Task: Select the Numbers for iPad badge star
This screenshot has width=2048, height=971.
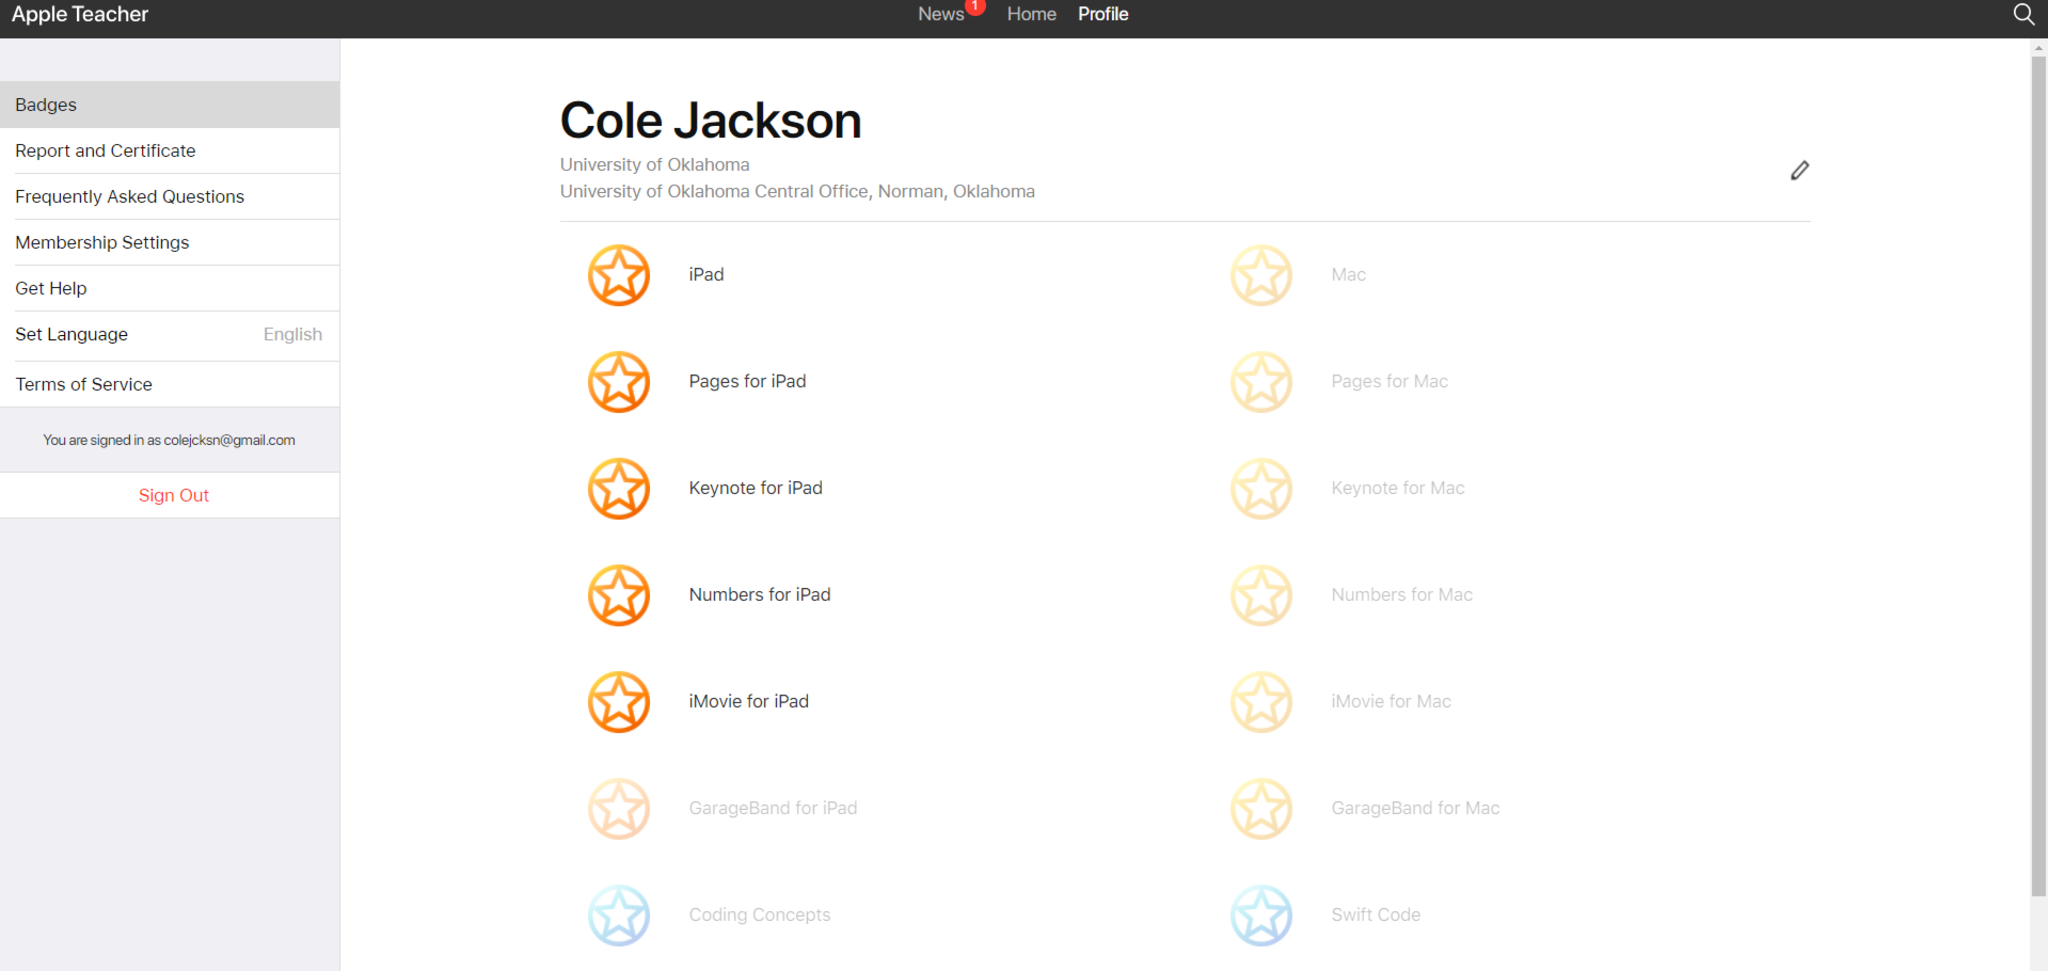Action: point(619,595)
